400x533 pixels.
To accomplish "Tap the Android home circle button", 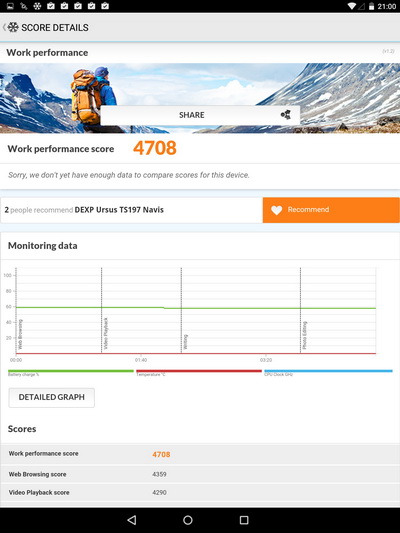I will click(x=188, y=520).
